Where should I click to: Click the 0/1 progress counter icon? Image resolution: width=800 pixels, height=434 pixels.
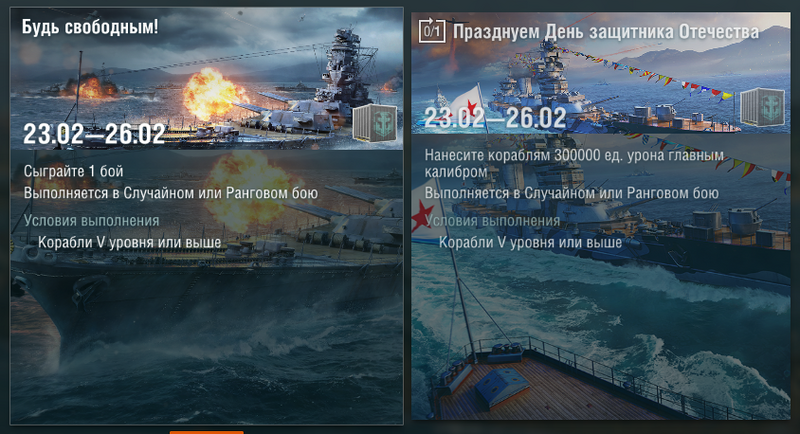tap(432, 31)
